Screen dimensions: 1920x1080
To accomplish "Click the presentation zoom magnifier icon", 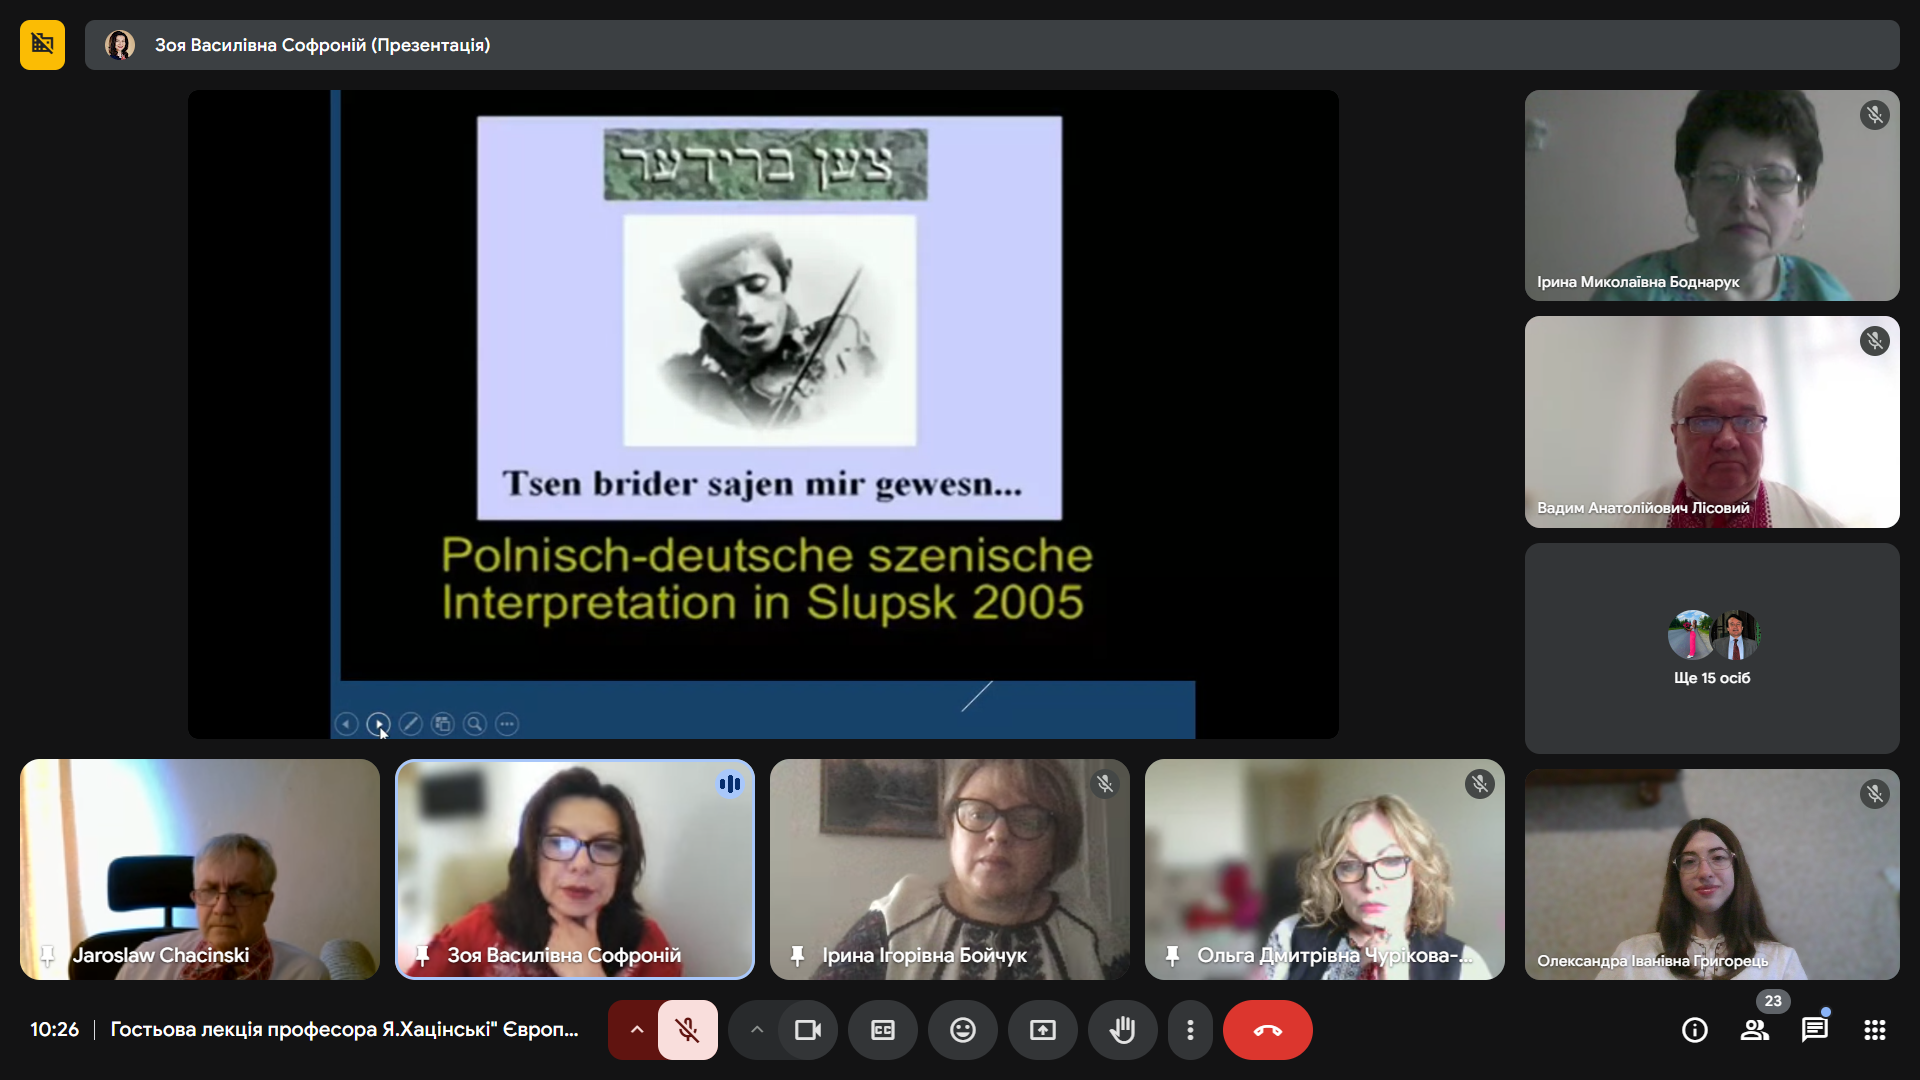I will [x=475, y=723].
